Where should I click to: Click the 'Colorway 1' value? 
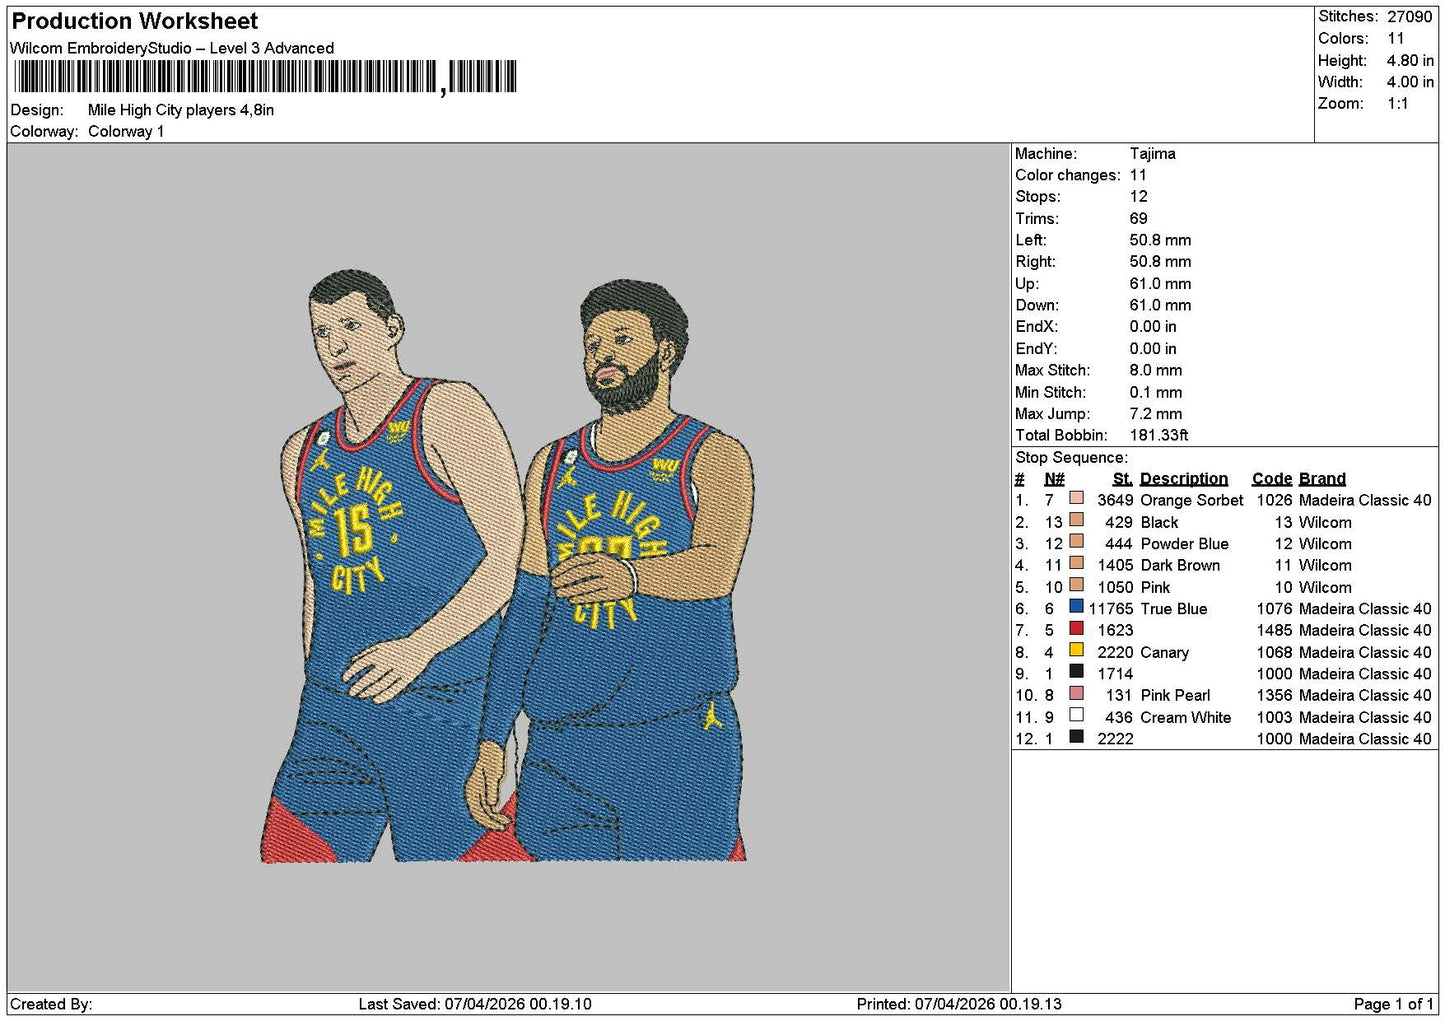[126, 131]
